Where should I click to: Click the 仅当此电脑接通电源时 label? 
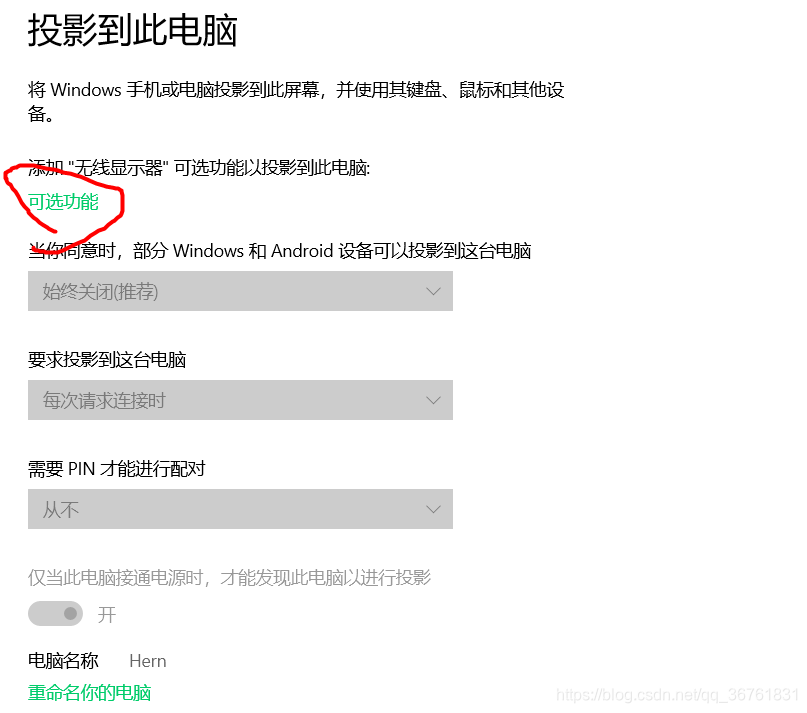(230, 578)
